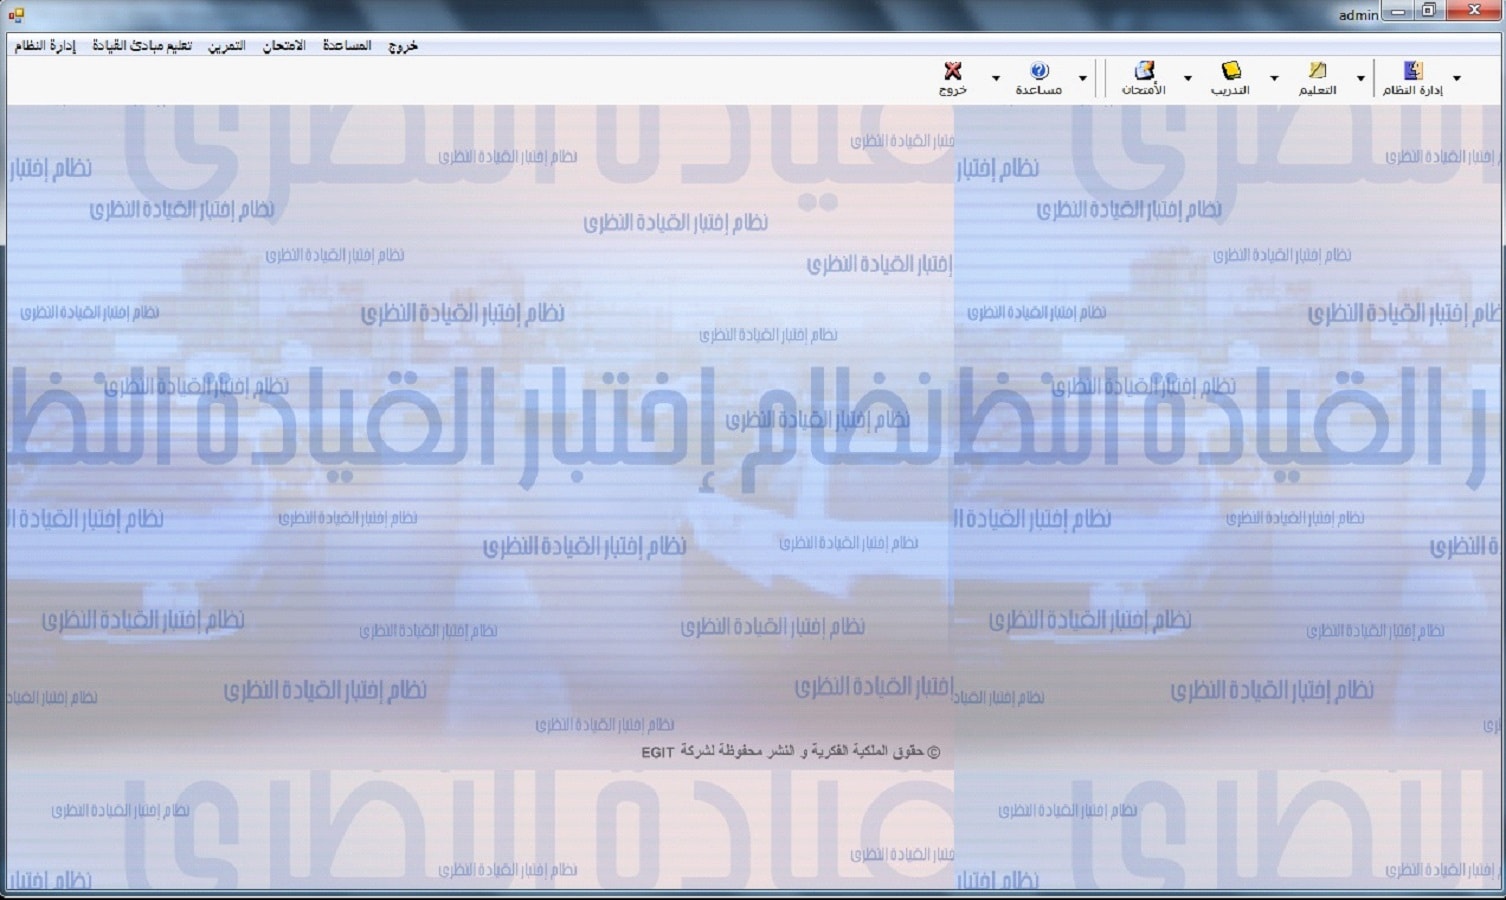Open the إدارة النظام menu in menu bar

[x=45, y=46]
